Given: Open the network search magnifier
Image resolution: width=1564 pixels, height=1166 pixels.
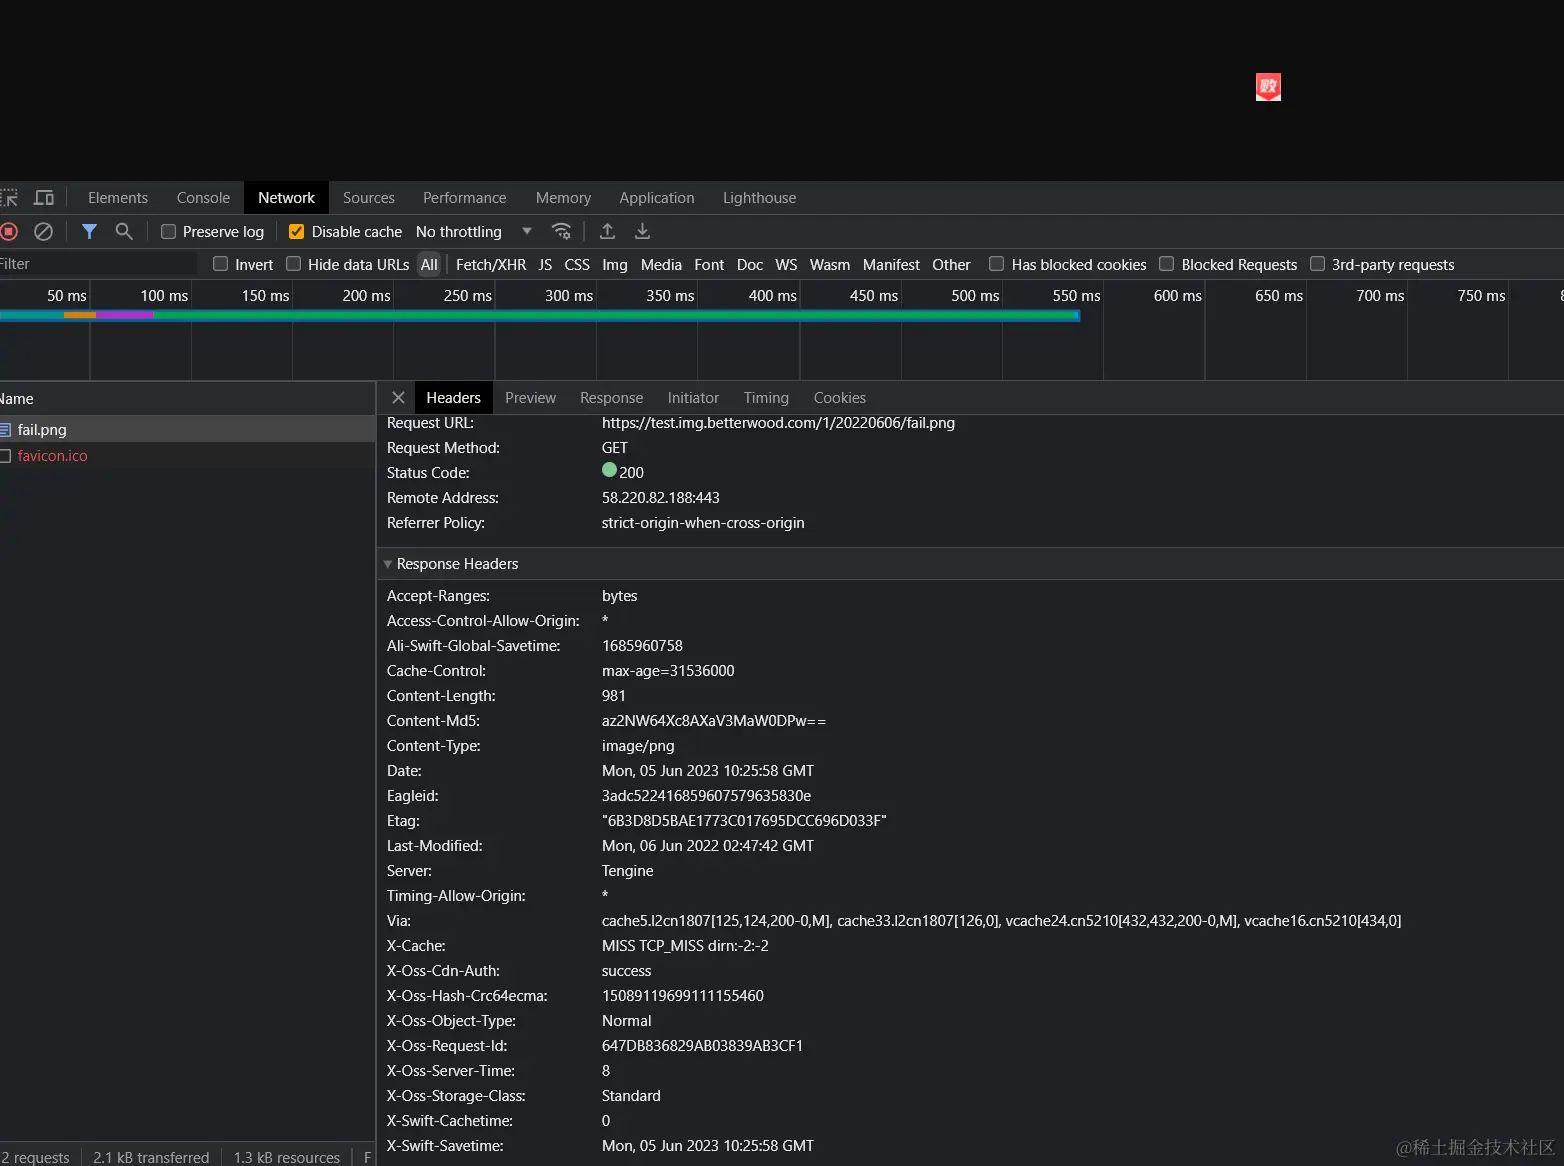Looking at the screenshot, I should (x=124, y=231).
